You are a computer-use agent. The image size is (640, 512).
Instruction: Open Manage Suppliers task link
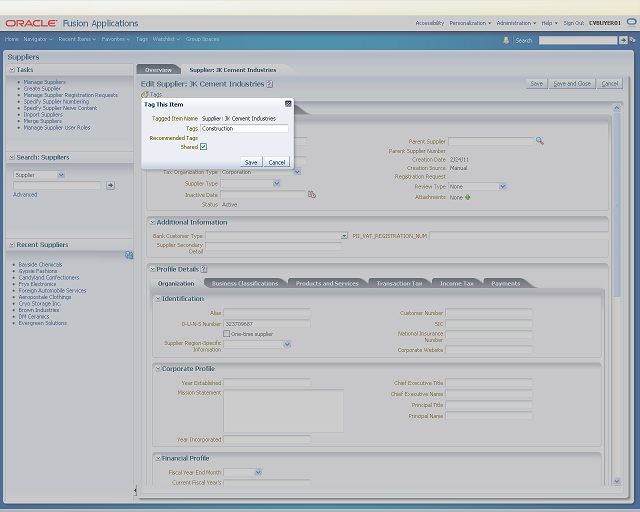[x=44, y=82]
